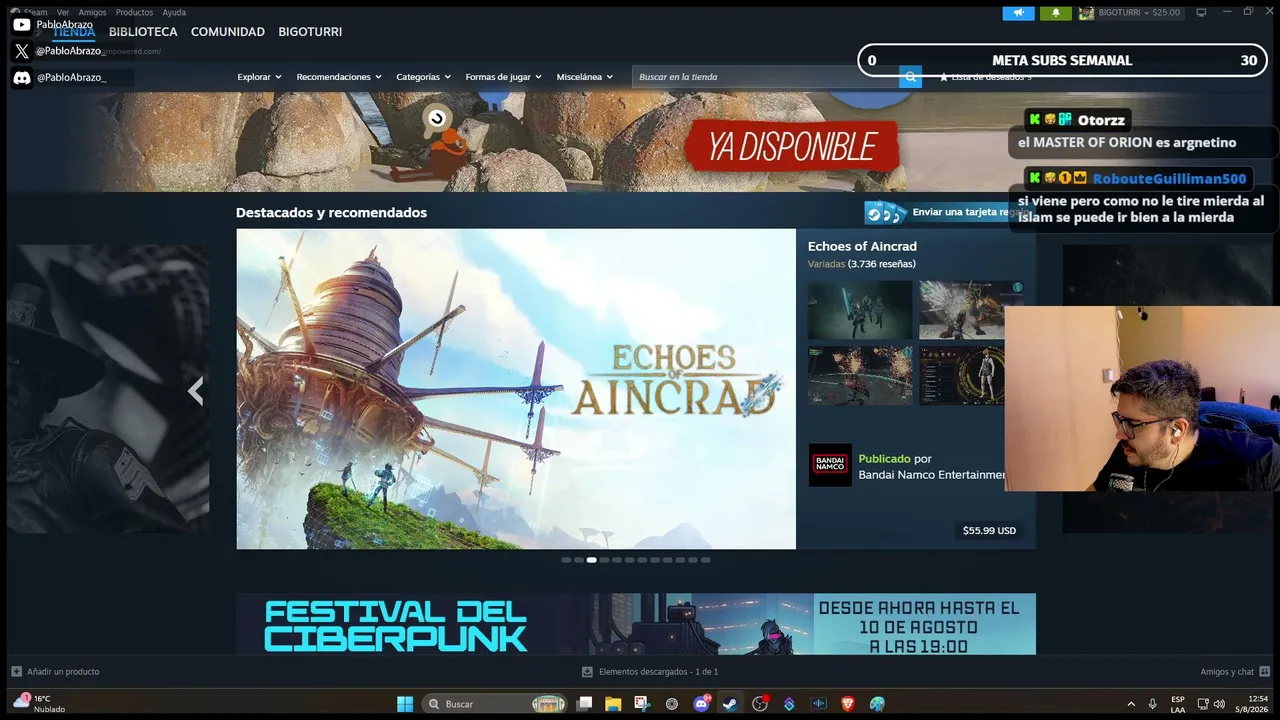Open File Explorer from taskbar
The image size is (1280, 720).
(x=613, y=704)
